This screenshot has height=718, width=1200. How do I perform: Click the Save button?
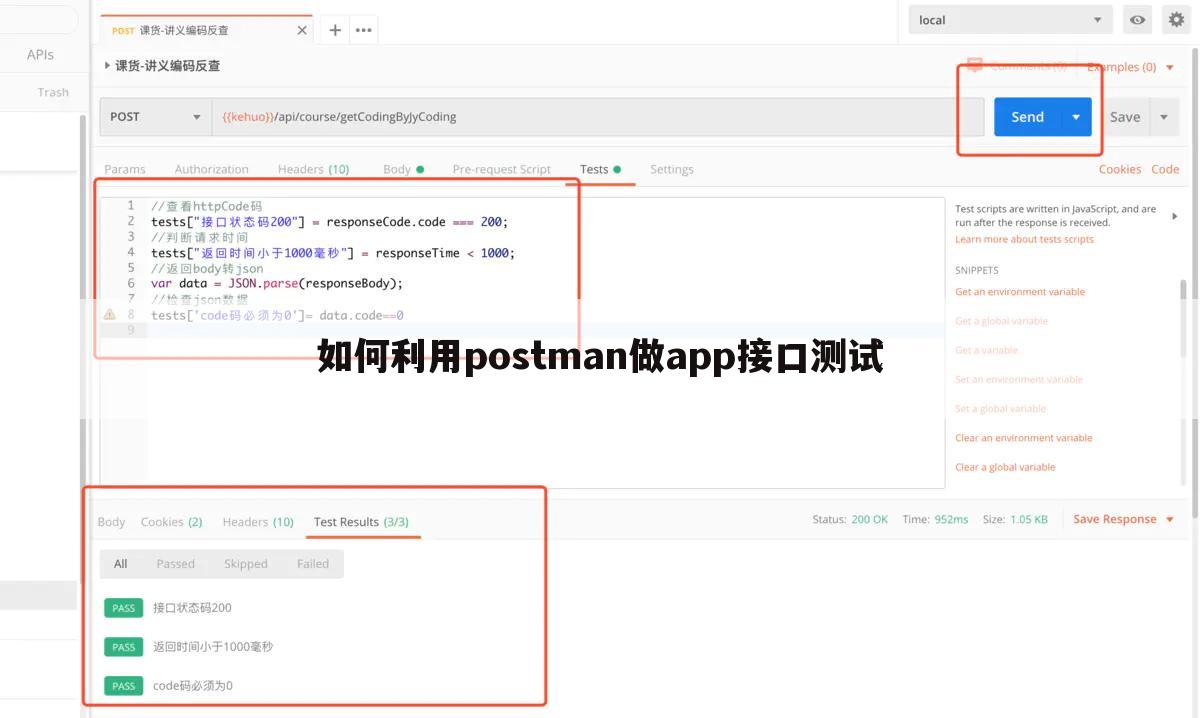click(x=1125, y=117)
